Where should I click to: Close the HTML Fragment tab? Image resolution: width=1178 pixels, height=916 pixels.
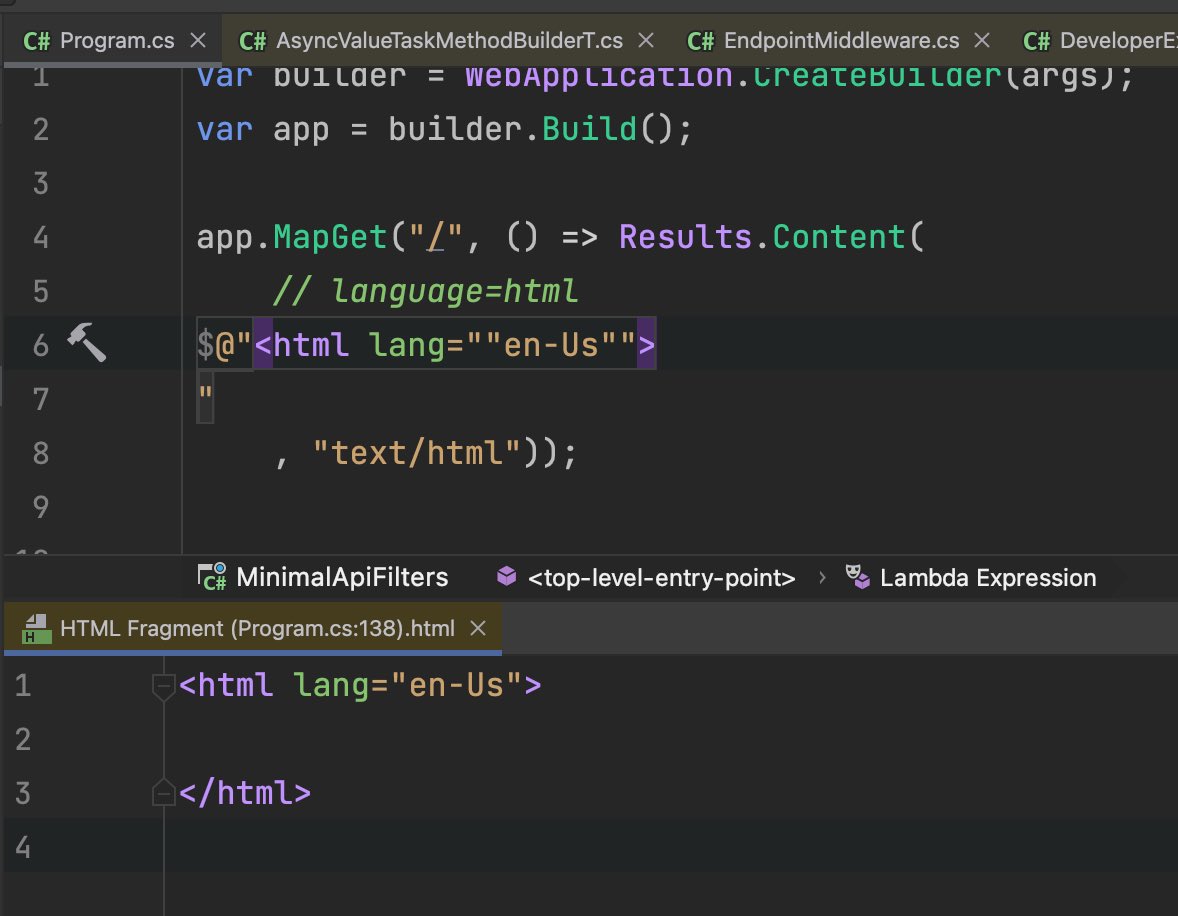coord(478,628)
